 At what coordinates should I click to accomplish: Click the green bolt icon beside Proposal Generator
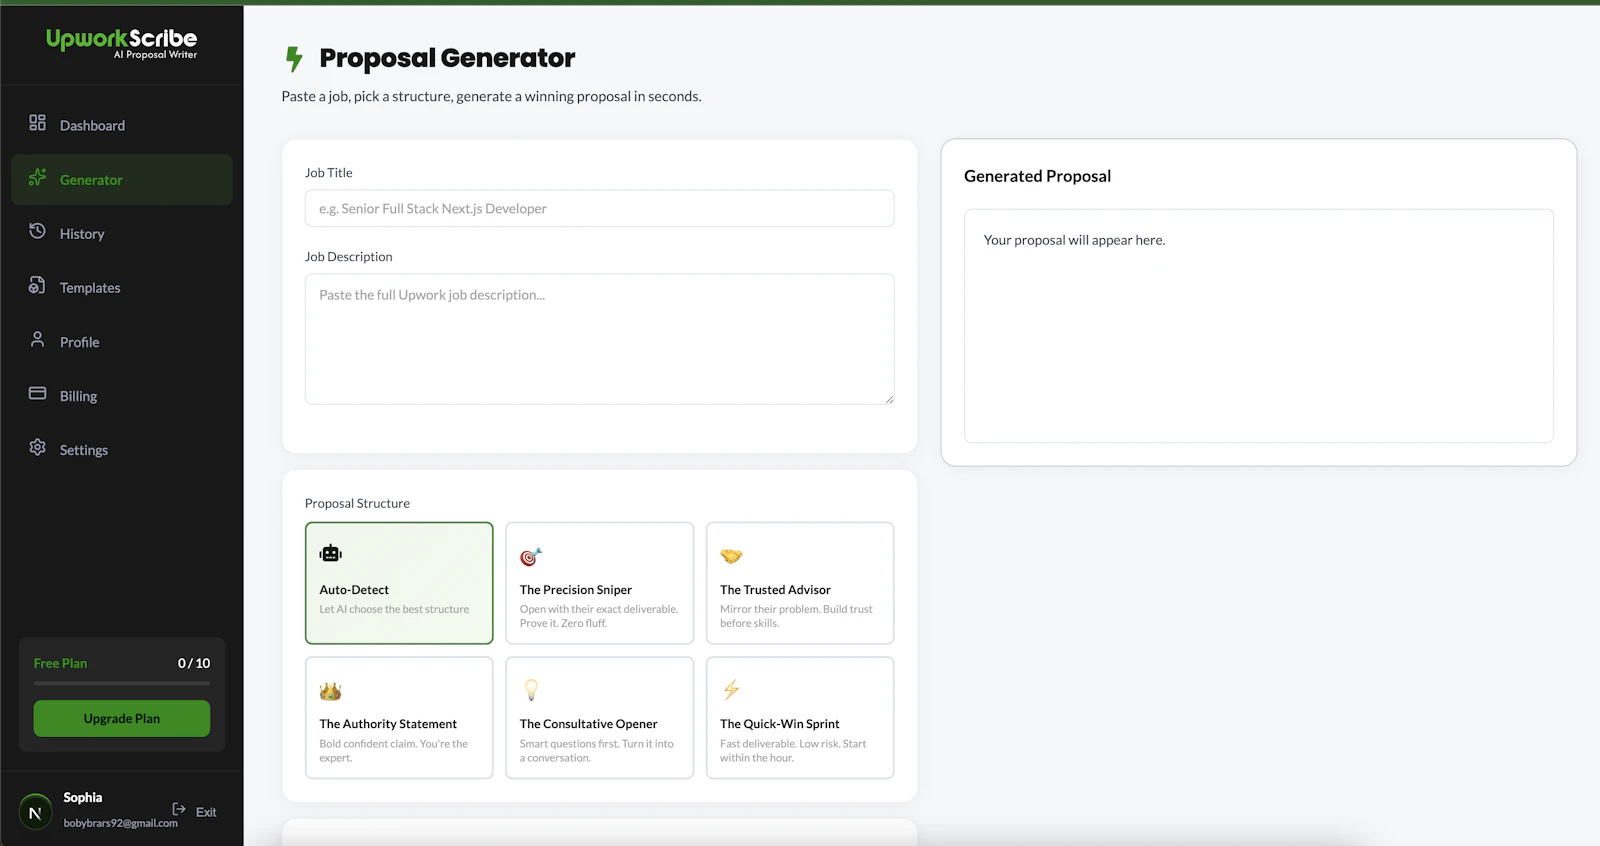294,59
